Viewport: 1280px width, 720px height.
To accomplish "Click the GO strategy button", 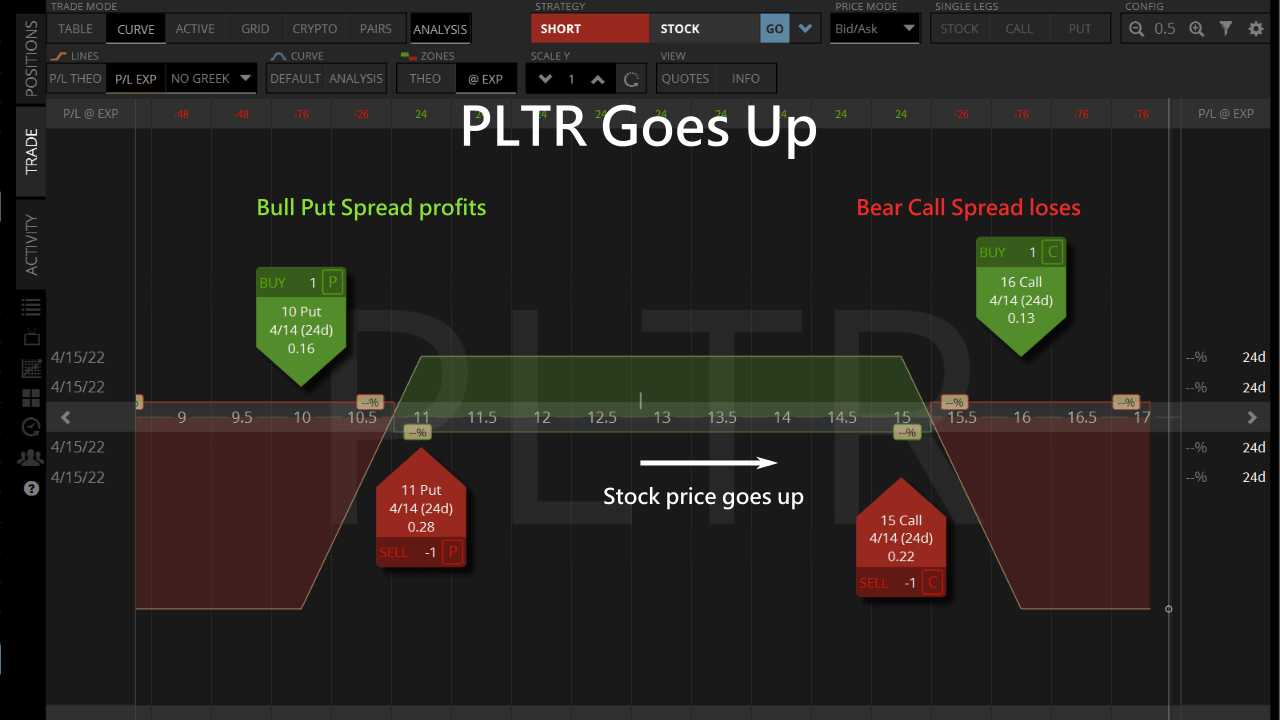I will pos(775,29).
